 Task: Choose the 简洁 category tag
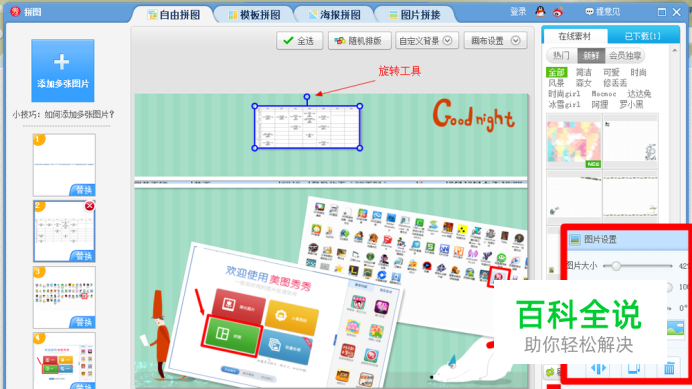click(x=583, y=72)
